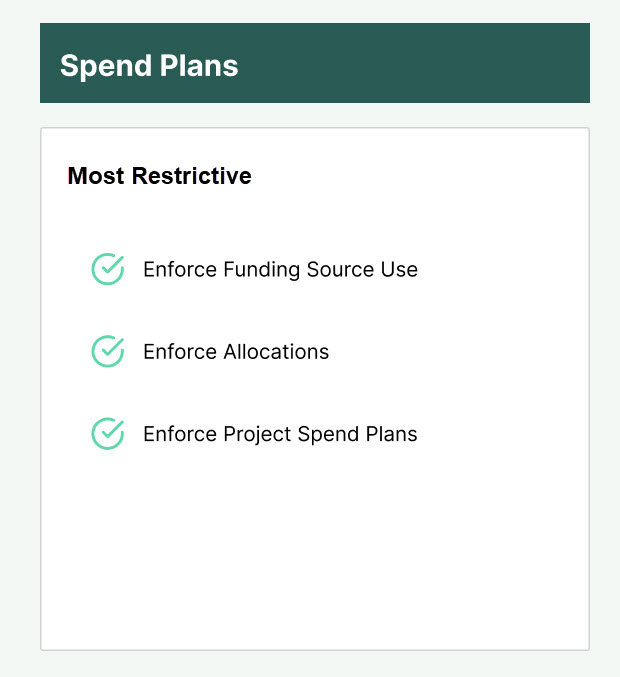Click the Enforce Project Spend Plans checkmark icon
Image resolution: width=620 pixels, height=677 pixels.
tap(108, 433)
